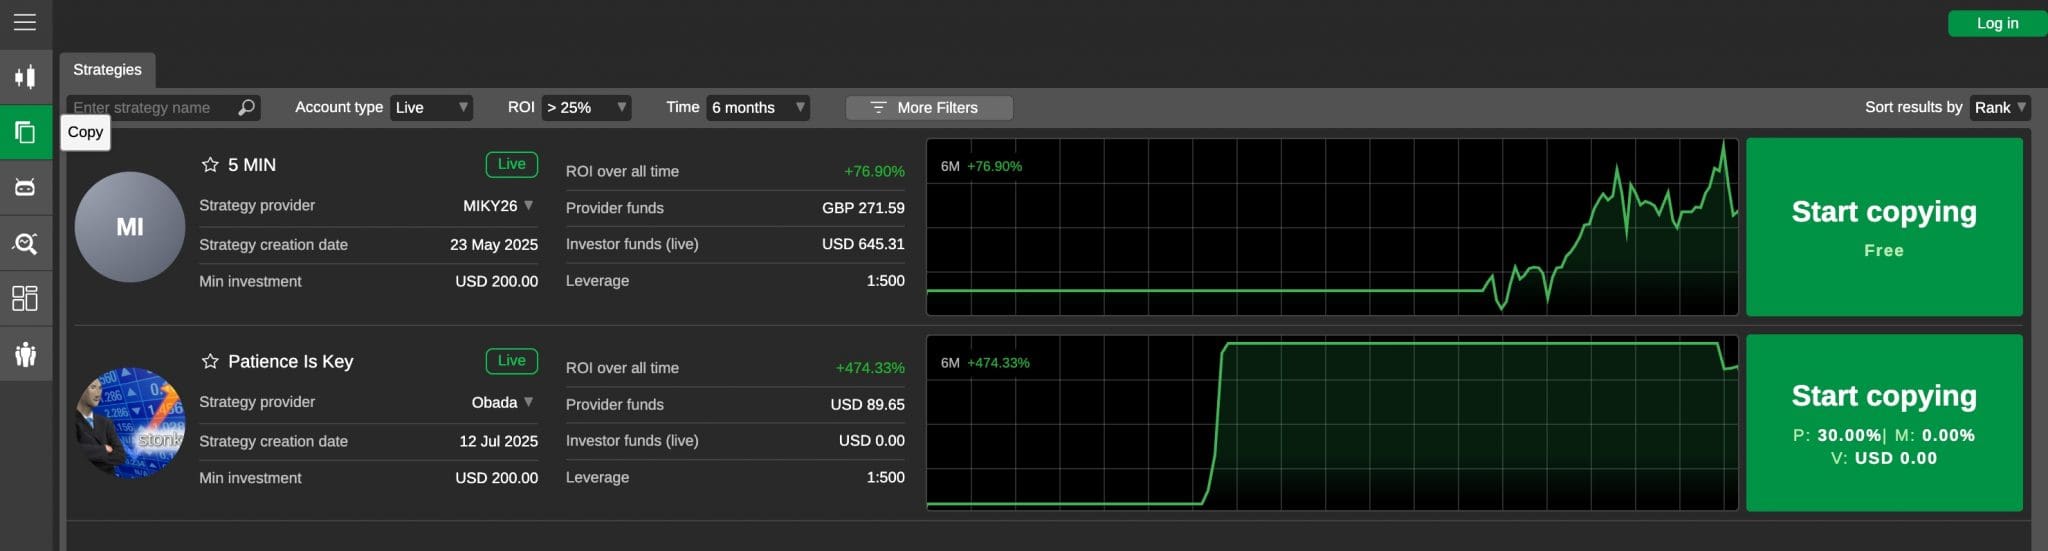The image size is (2048, 551).
Task: Click the Live badge on 5 MIN
Action: click(x=511, y=164)
